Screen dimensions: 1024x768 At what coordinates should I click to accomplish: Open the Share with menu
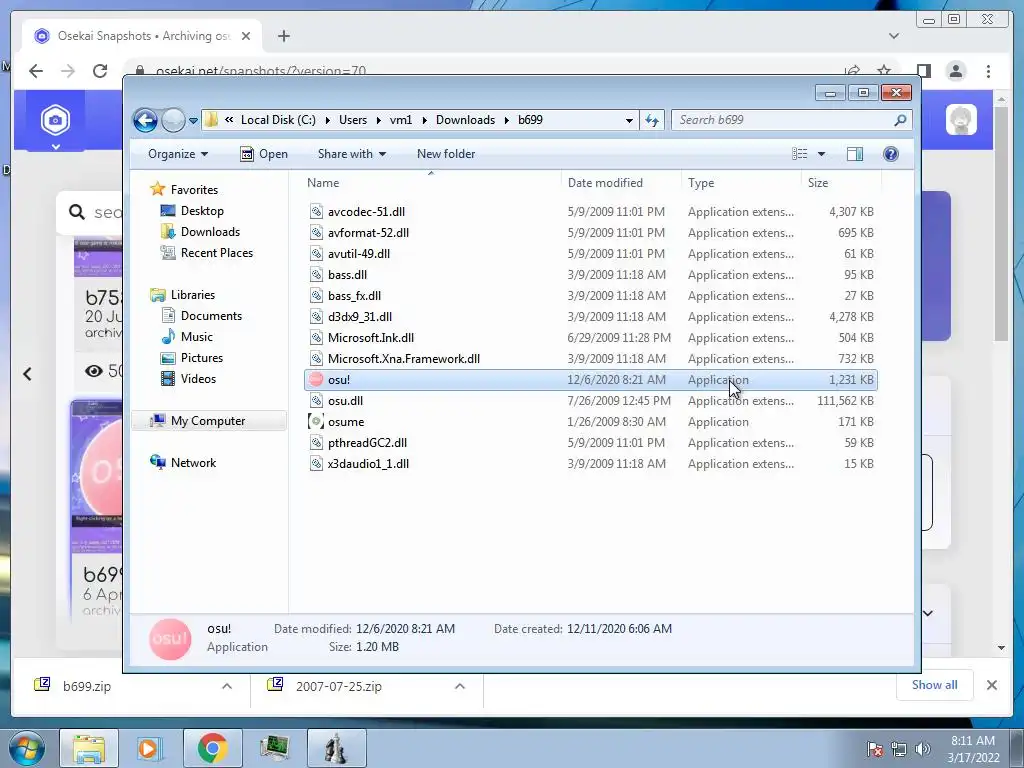[351, 154]
